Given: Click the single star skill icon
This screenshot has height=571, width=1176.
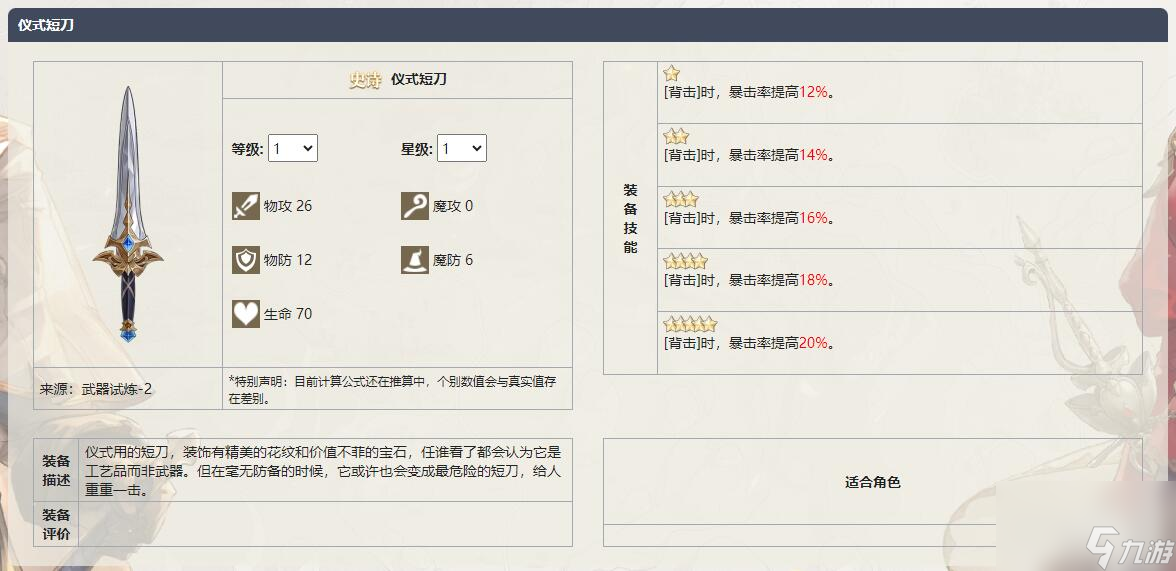Looking at the screenshot, I should (x=671, y=74).
